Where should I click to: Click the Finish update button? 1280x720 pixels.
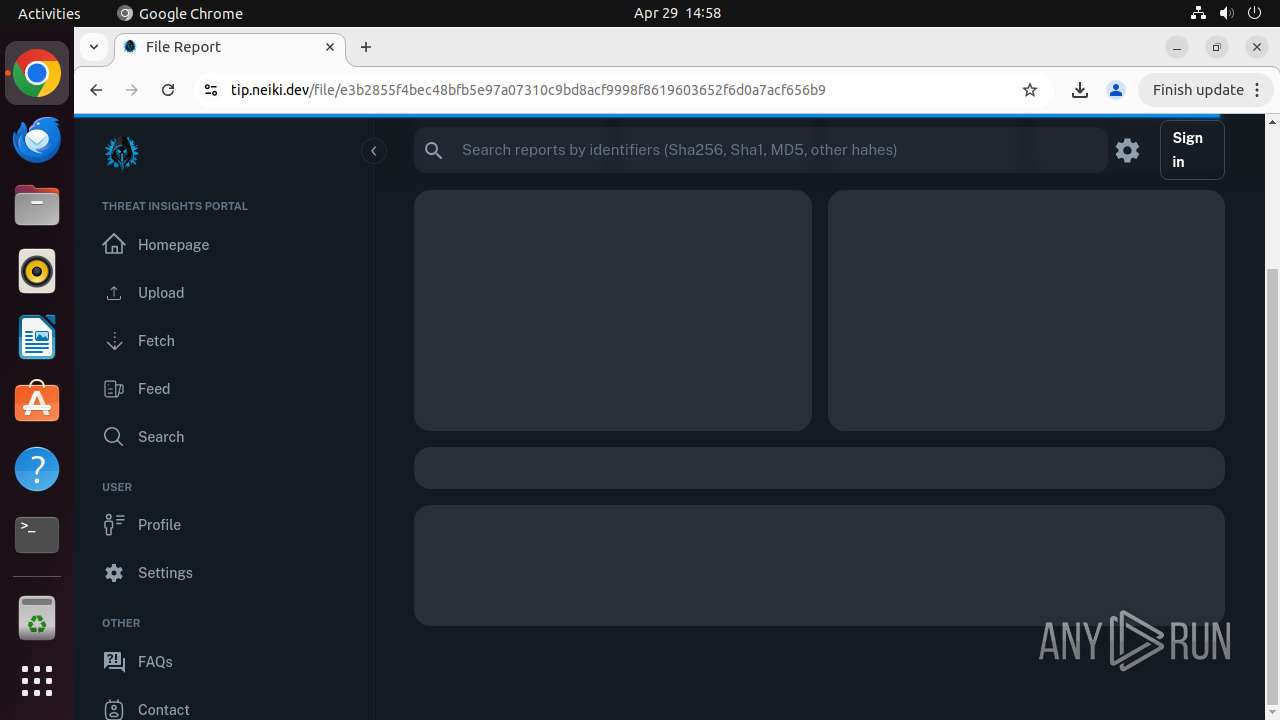click(x=1205, y=90)
